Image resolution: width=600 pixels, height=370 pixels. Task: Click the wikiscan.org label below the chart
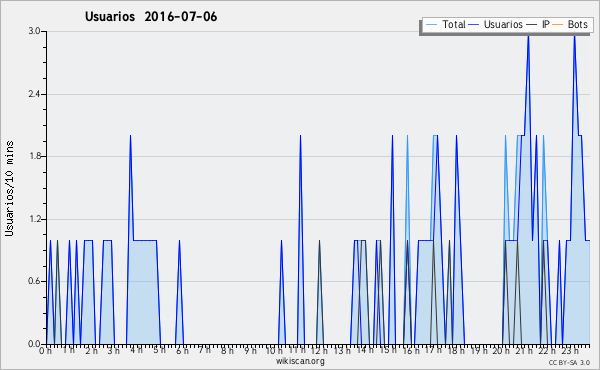300,361
